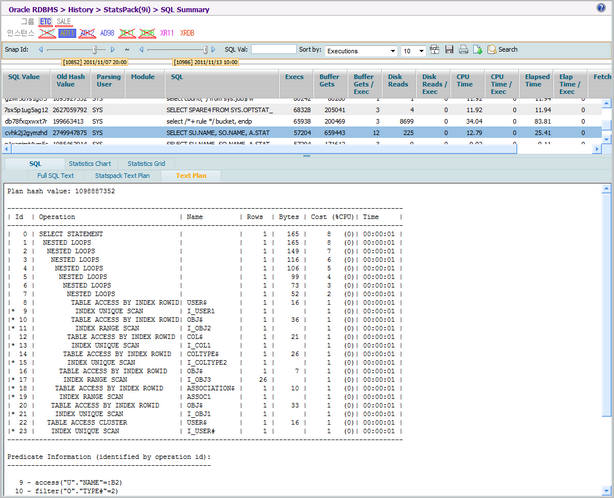This screenshot has height=498, width=614.
Task: Focus the SQL Val input field
Action: [273, 49]
